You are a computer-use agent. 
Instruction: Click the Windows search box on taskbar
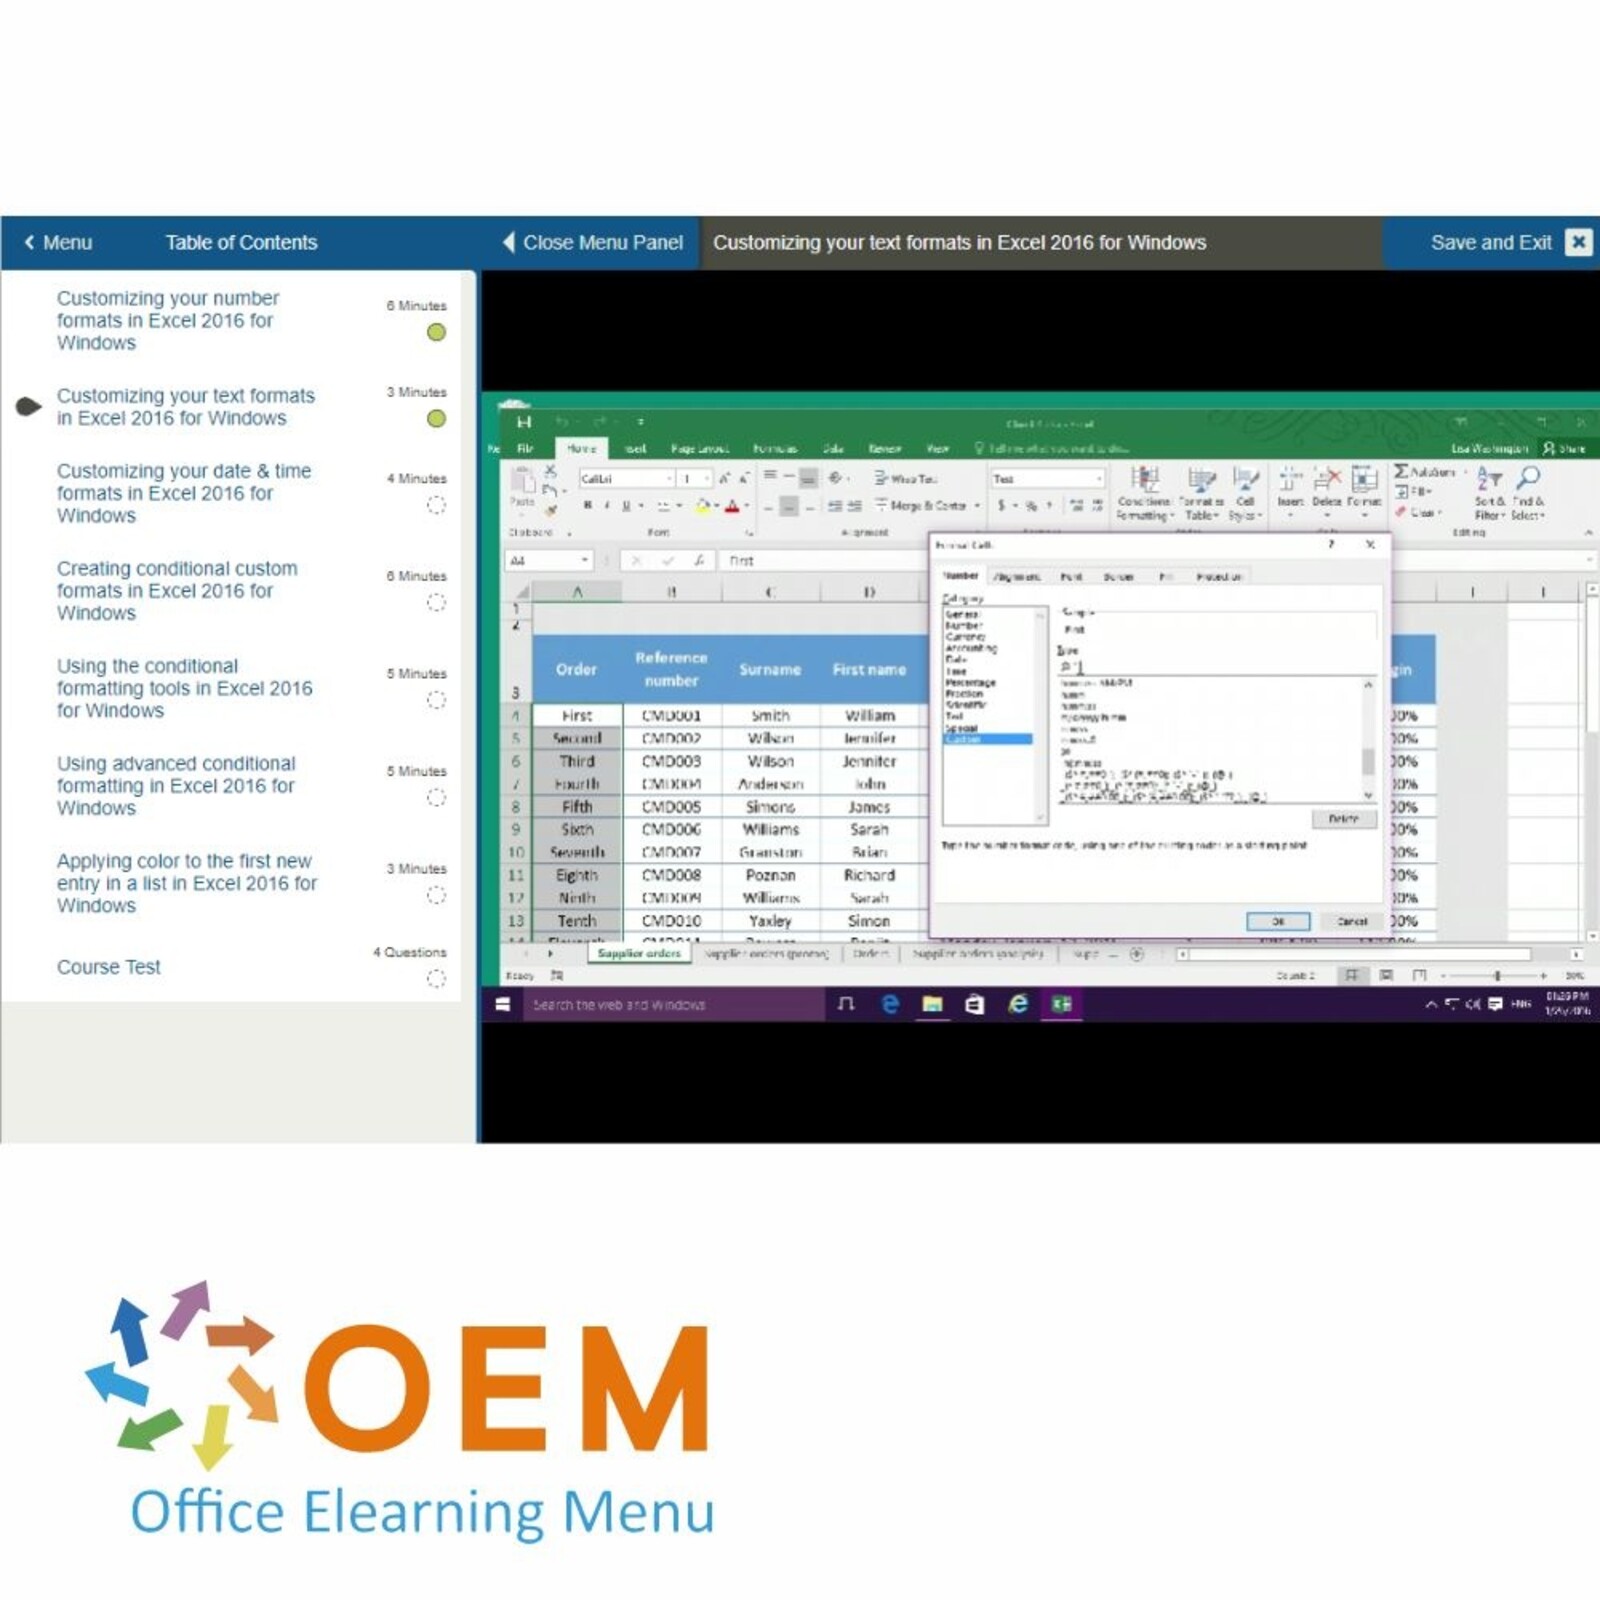click(x=673, y=1004)
